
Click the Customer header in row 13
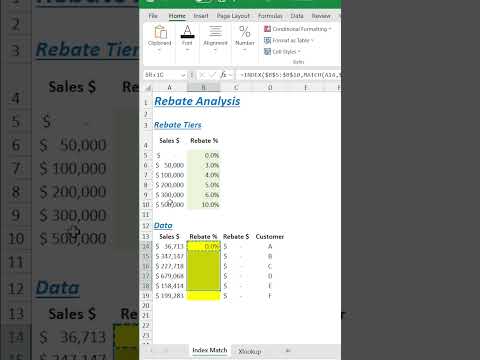[270, 237]
